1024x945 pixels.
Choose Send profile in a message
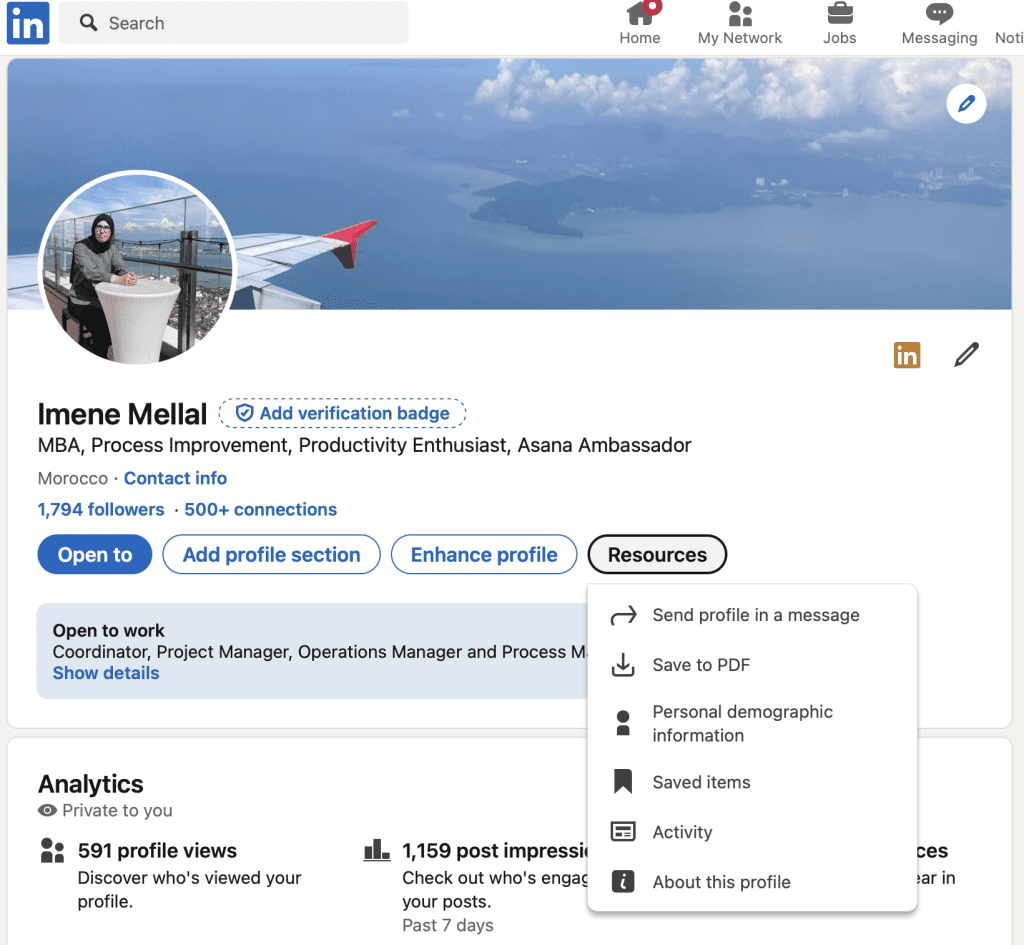756,615
